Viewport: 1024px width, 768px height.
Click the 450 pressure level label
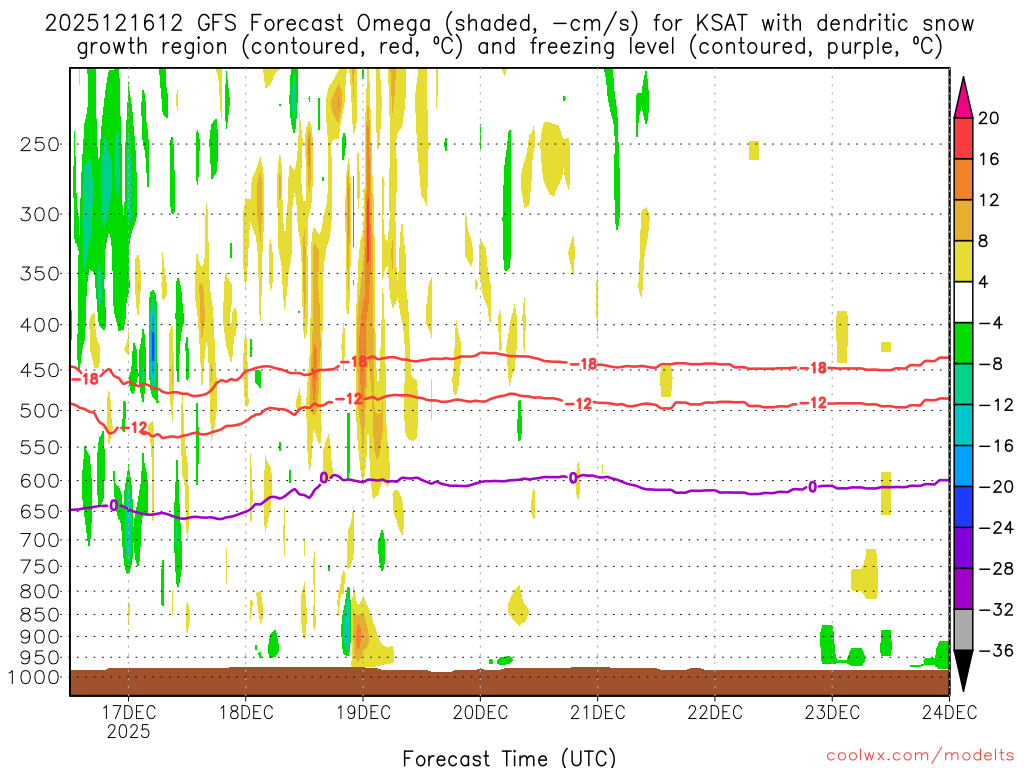click(40, 370)
